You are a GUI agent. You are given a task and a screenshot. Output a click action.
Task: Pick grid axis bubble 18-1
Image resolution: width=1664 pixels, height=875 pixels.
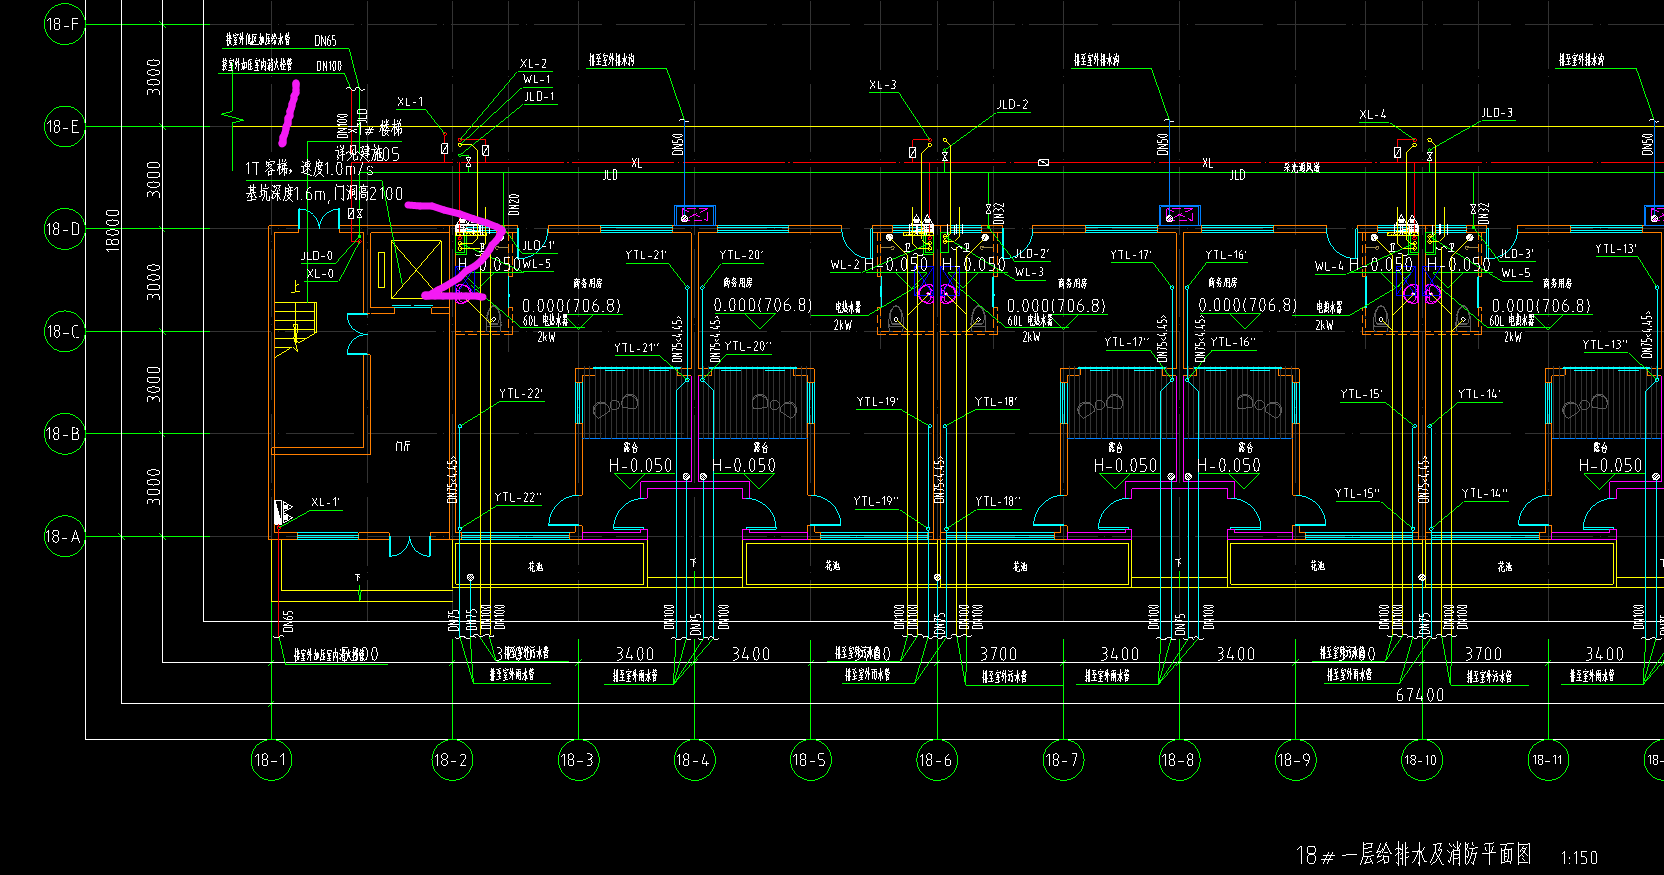271,760
